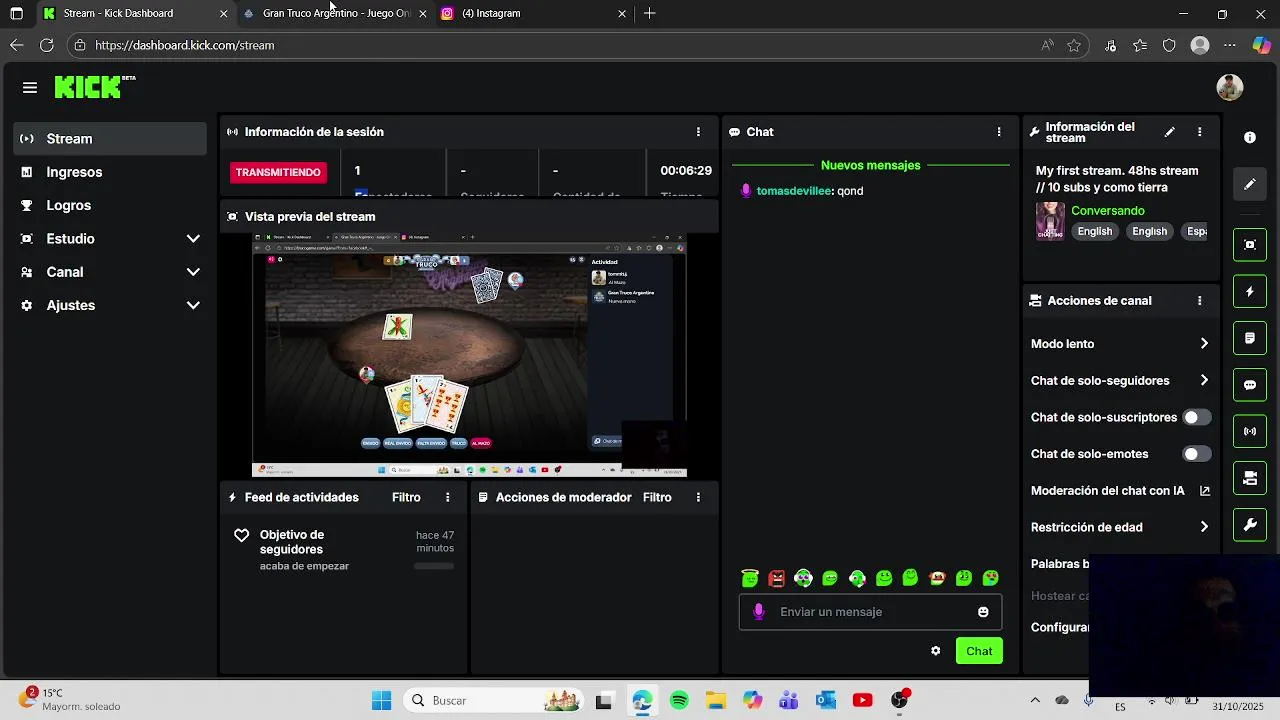
Task: Click the Conversando category link
Action: pyautogui.click(x=1108, y=211)
